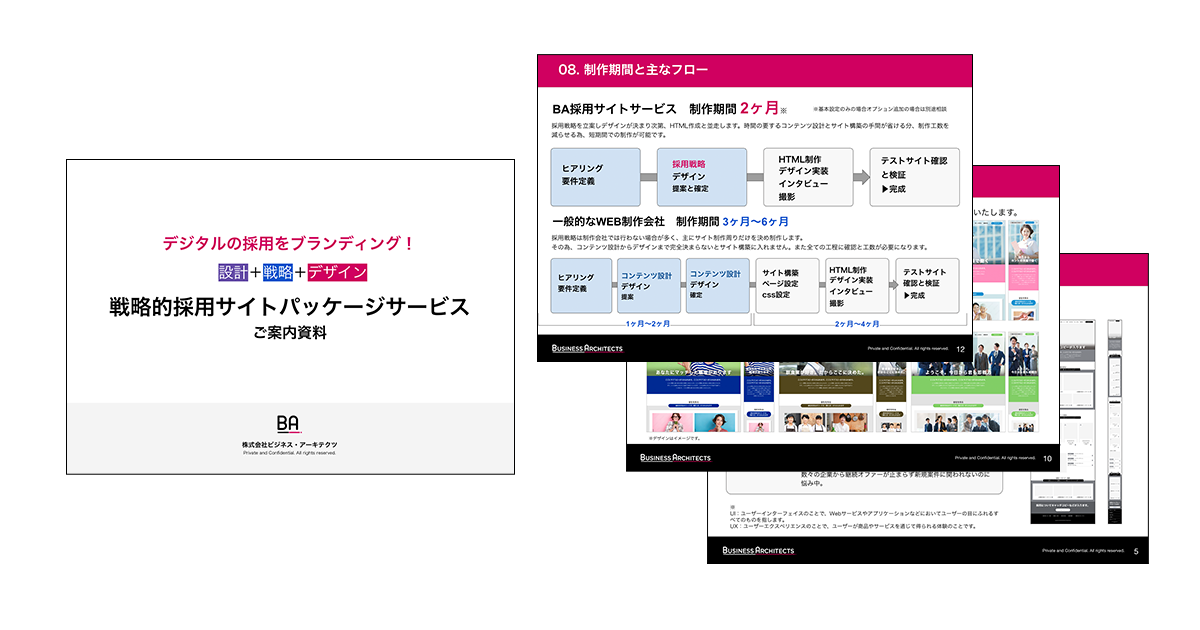1200x630 pixels.
Task: Click page number 5 in slide footer
Action: (1136, 551)
